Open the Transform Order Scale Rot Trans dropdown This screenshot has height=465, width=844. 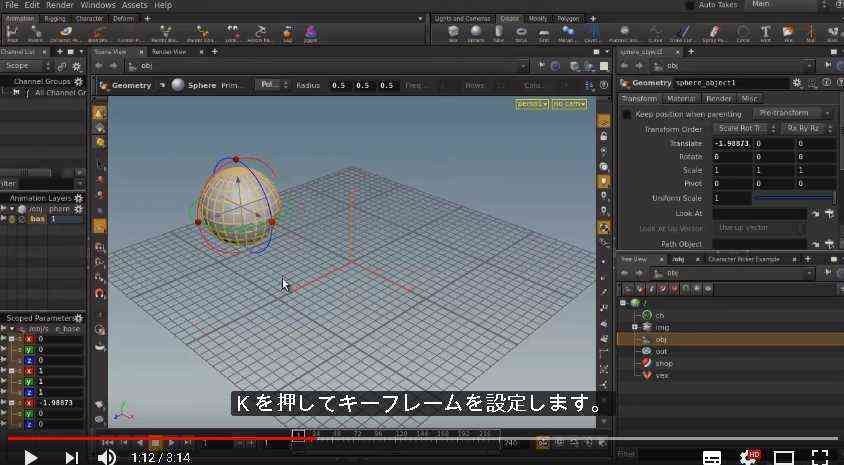(746, 129)
